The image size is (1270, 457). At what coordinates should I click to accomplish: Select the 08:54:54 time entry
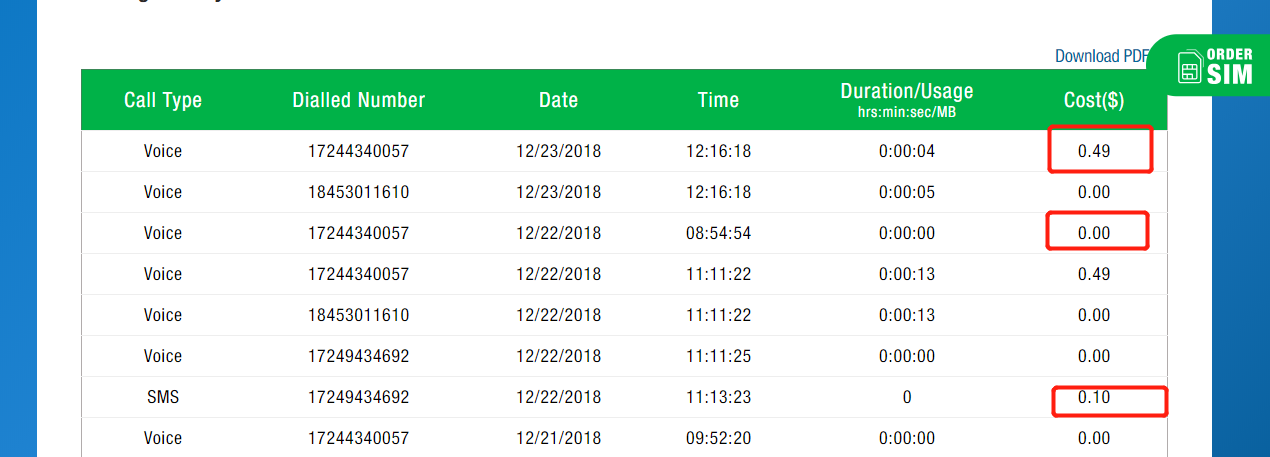[718, 233]
